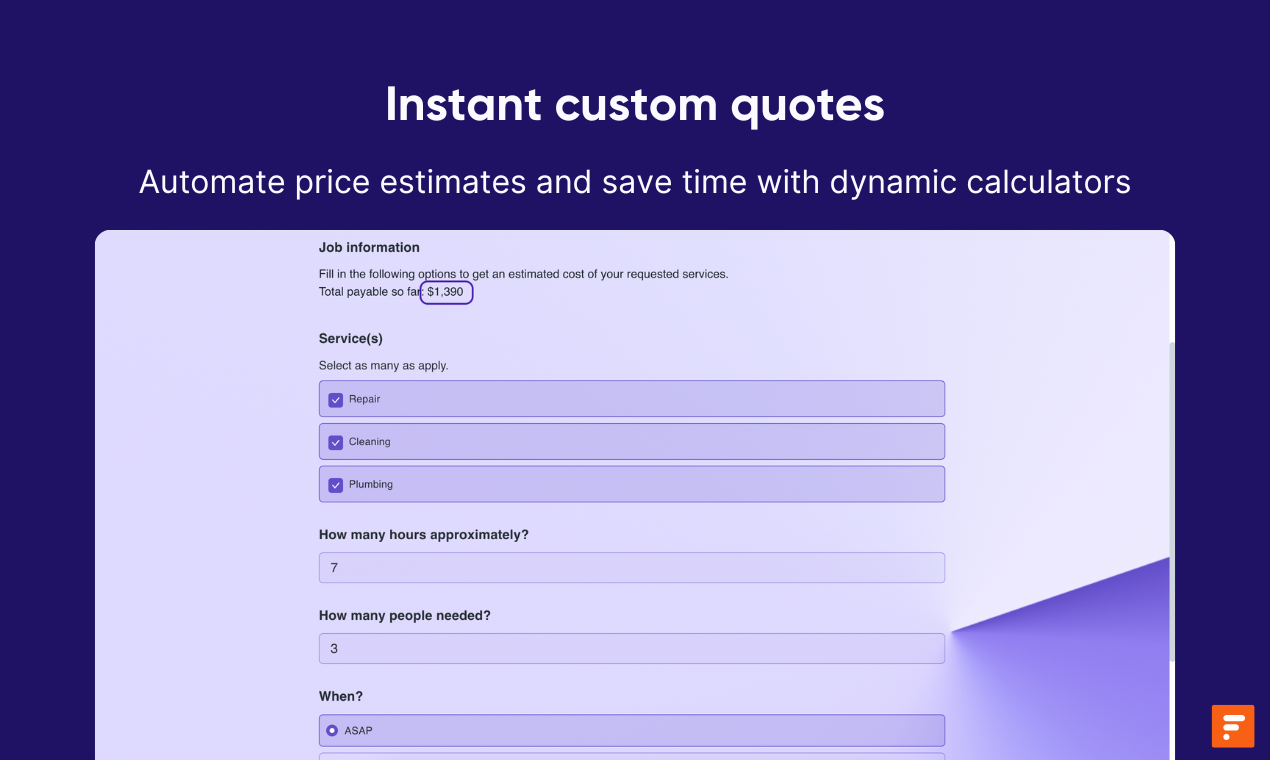Click the "Select as many as apply." hint

click(x=384, y=366)
